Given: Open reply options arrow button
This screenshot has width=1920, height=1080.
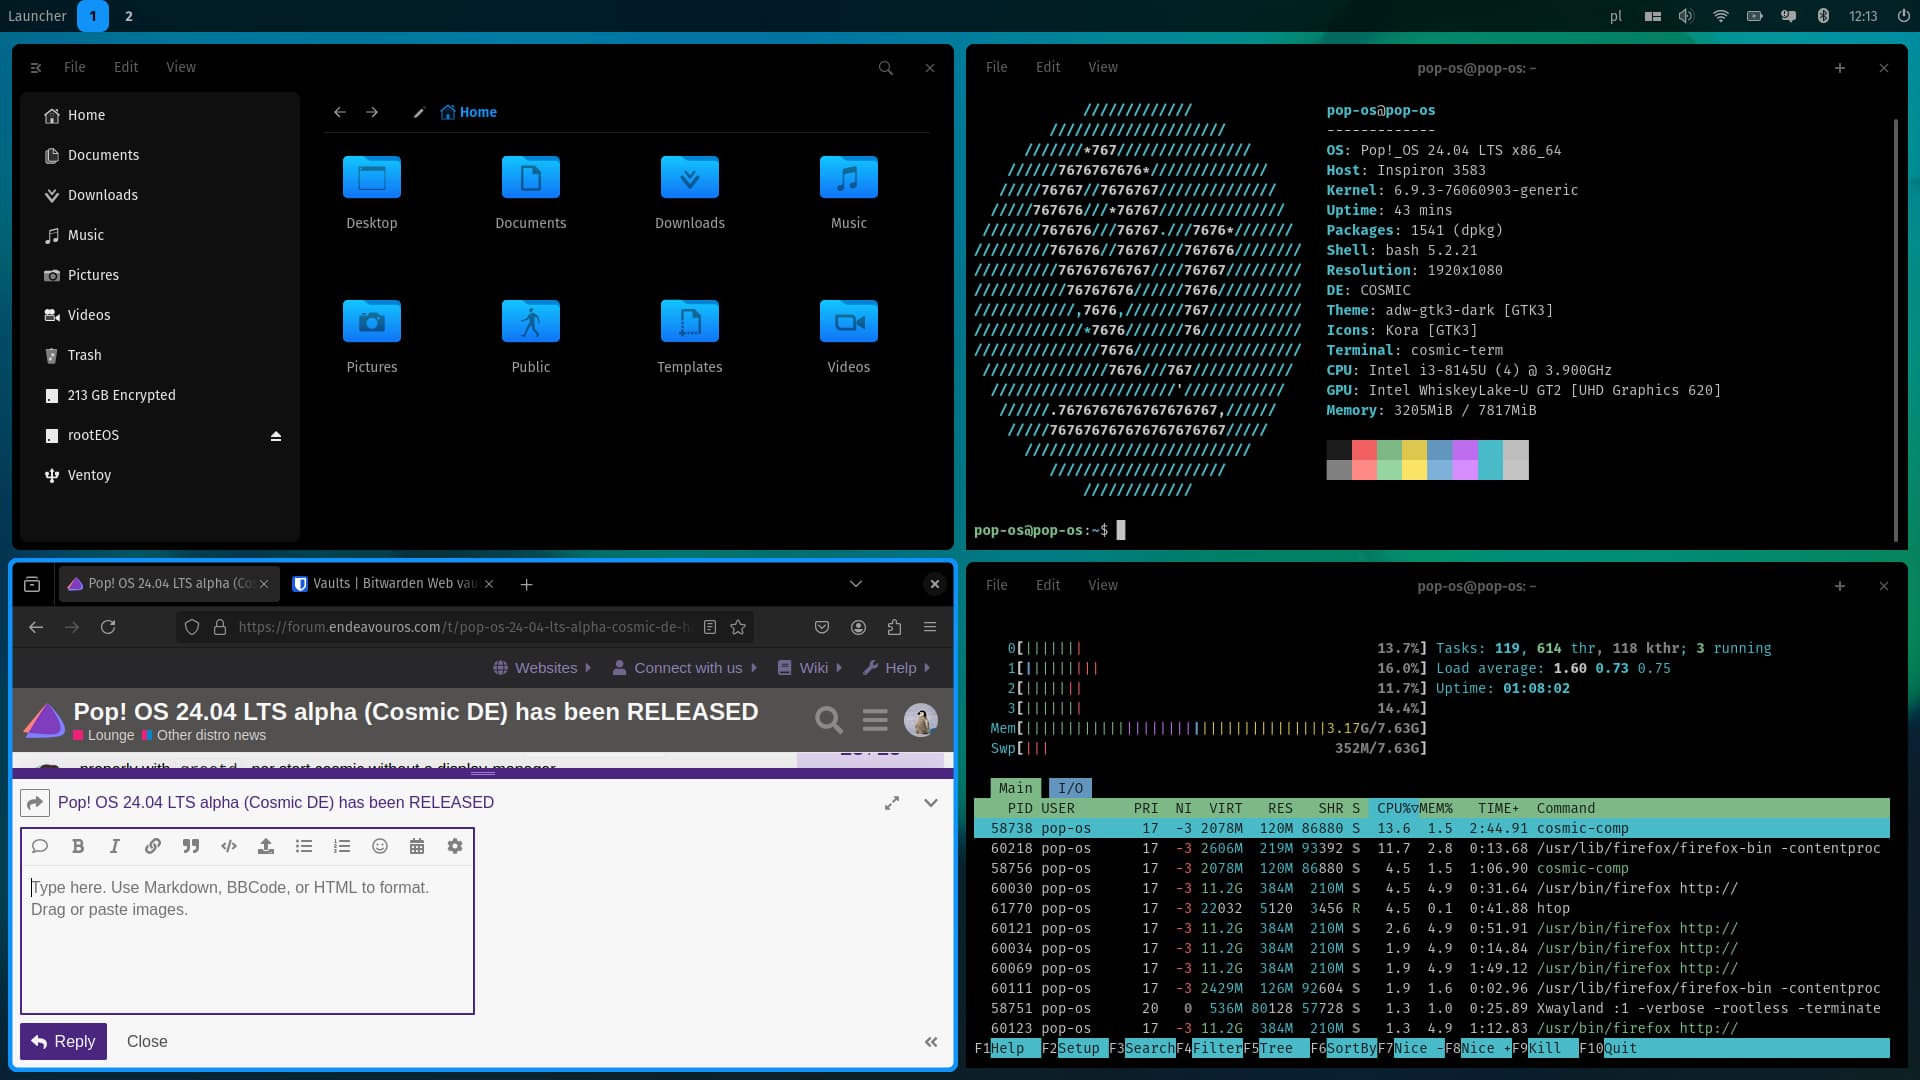Looking at the screenshot, I should click(35, 803).
